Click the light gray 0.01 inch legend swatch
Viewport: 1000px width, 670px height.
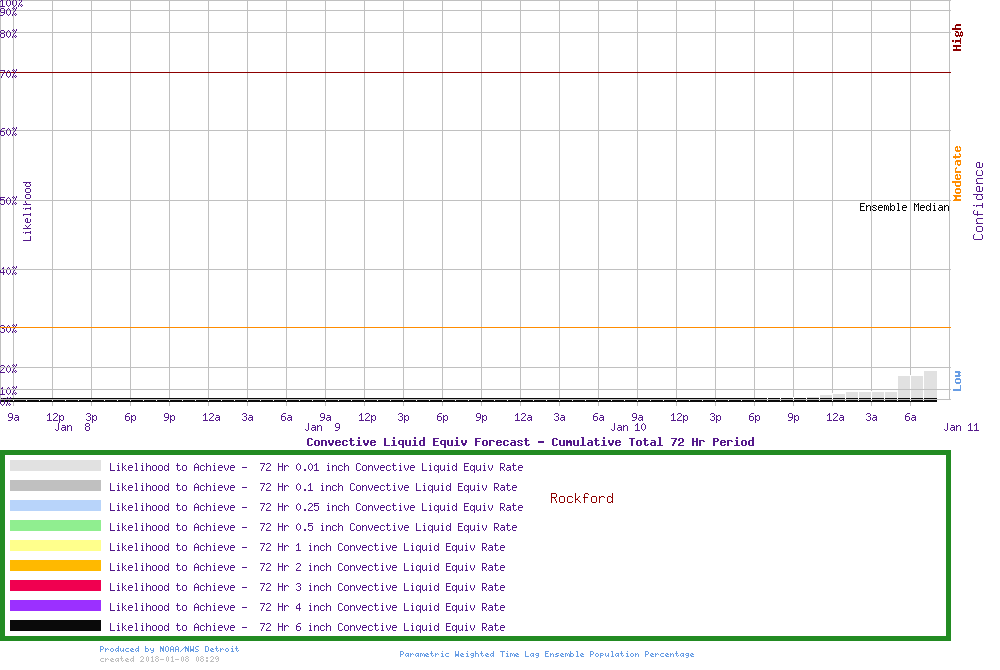tap(55, 466)
